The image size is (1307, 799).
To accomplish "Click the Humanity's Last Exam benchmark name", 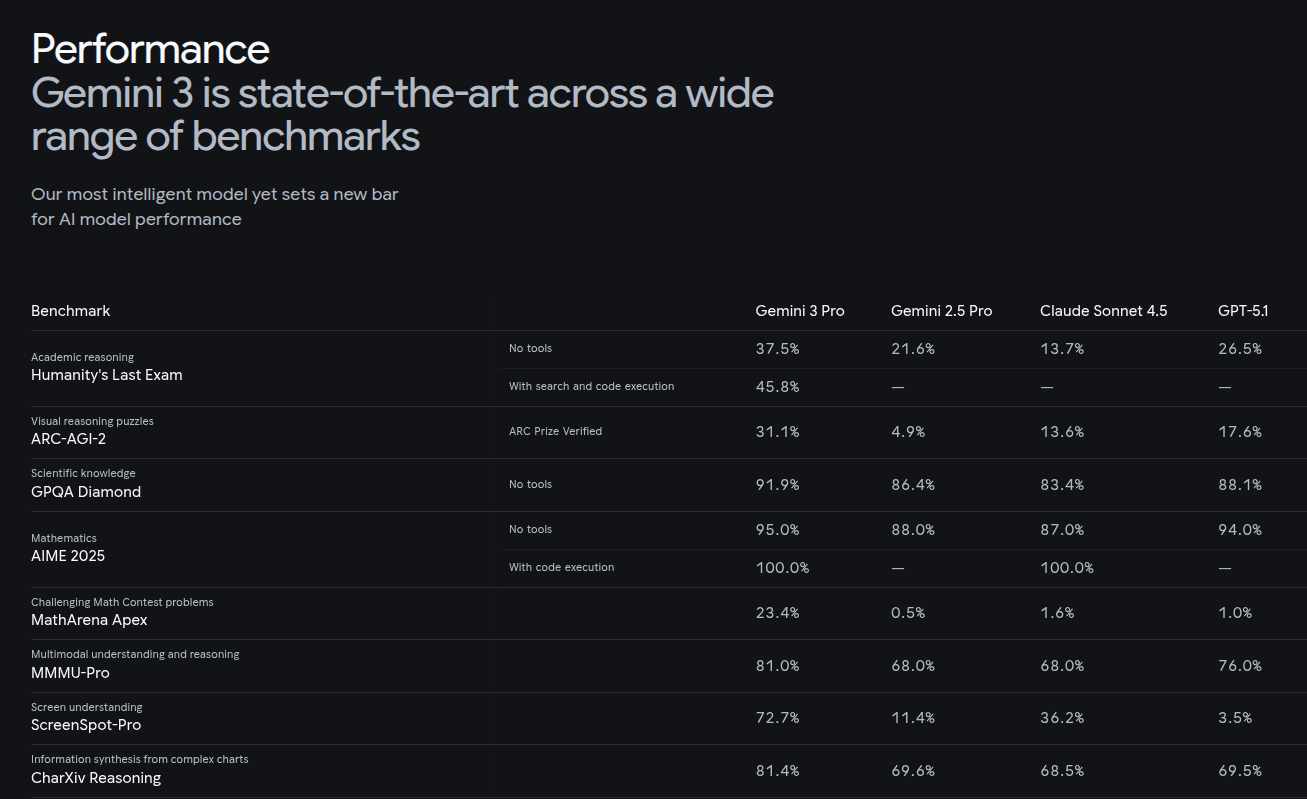I will point(107,375).
